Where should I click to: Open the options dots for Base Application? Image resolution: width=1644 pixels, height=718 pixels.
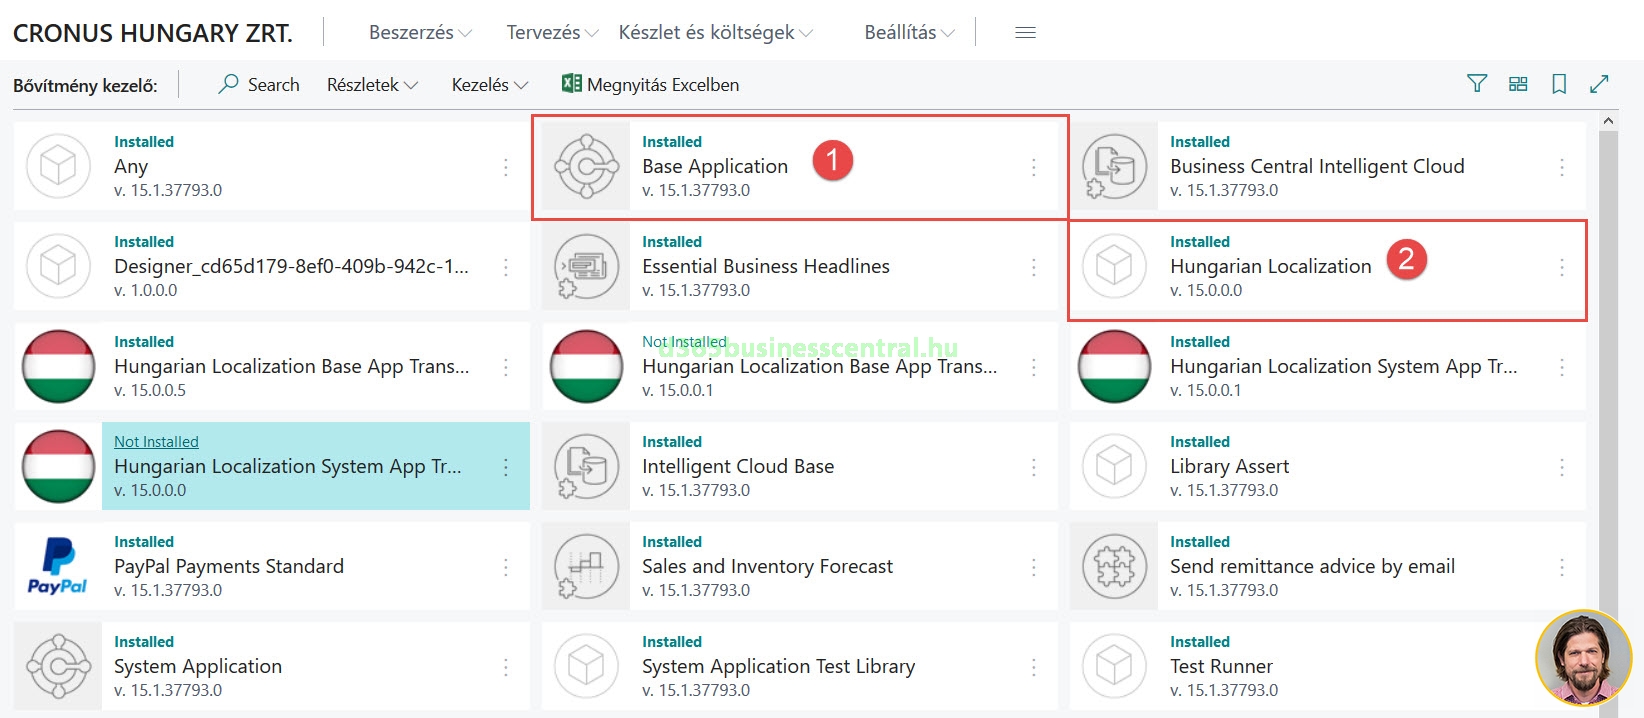tap(1033, 167)
